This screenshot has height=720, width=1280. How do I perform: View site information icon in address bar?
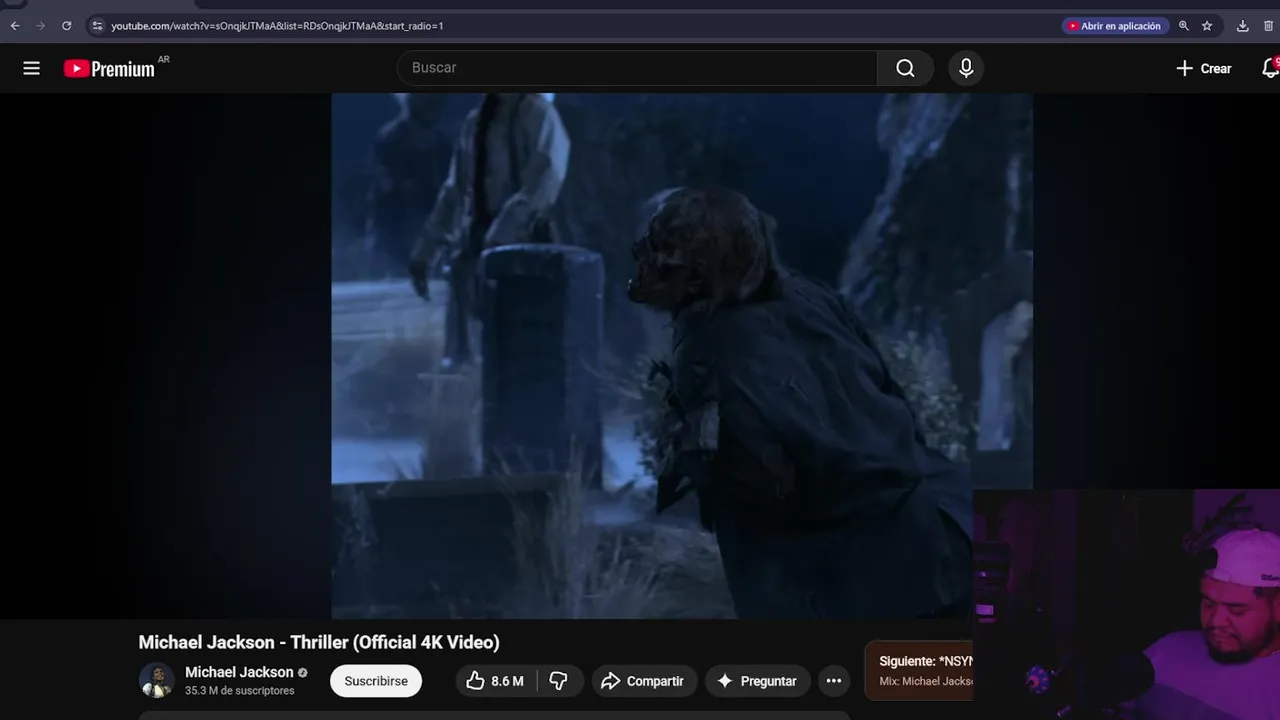click(97, 26)
